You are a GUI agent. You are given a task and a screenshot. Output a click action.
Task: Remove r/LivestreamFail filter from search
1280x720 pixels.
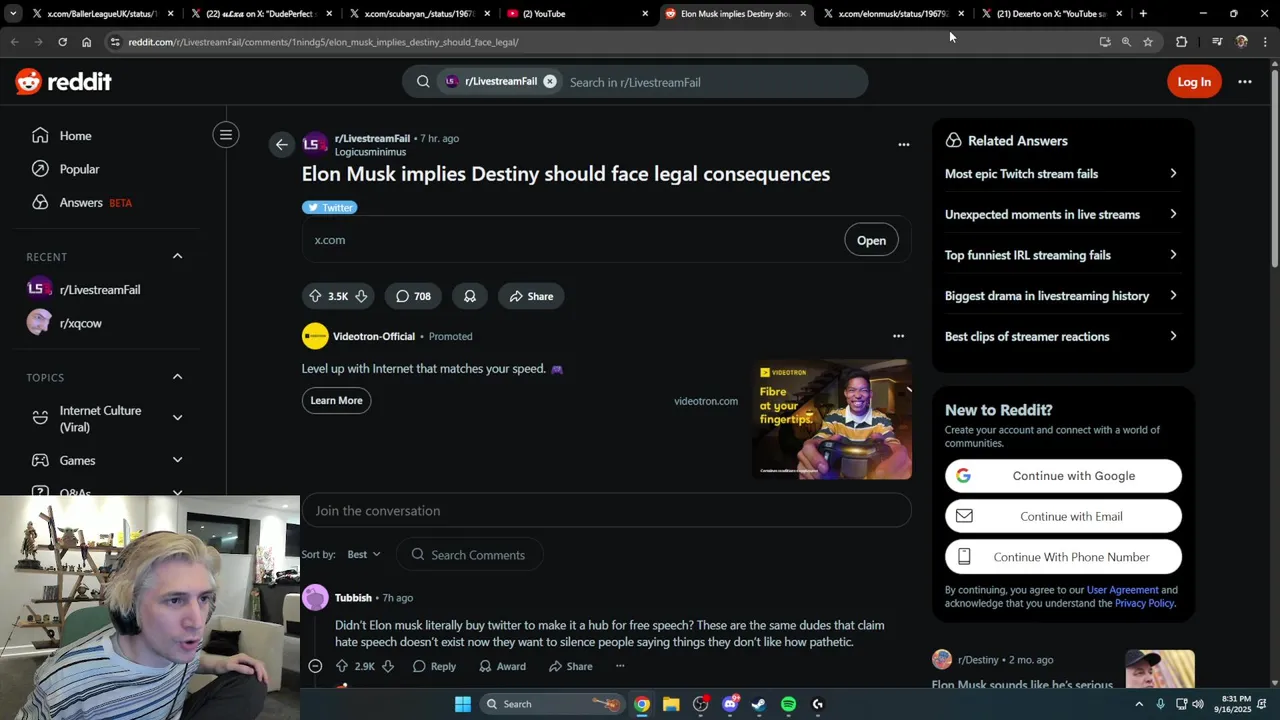[549, 82]
